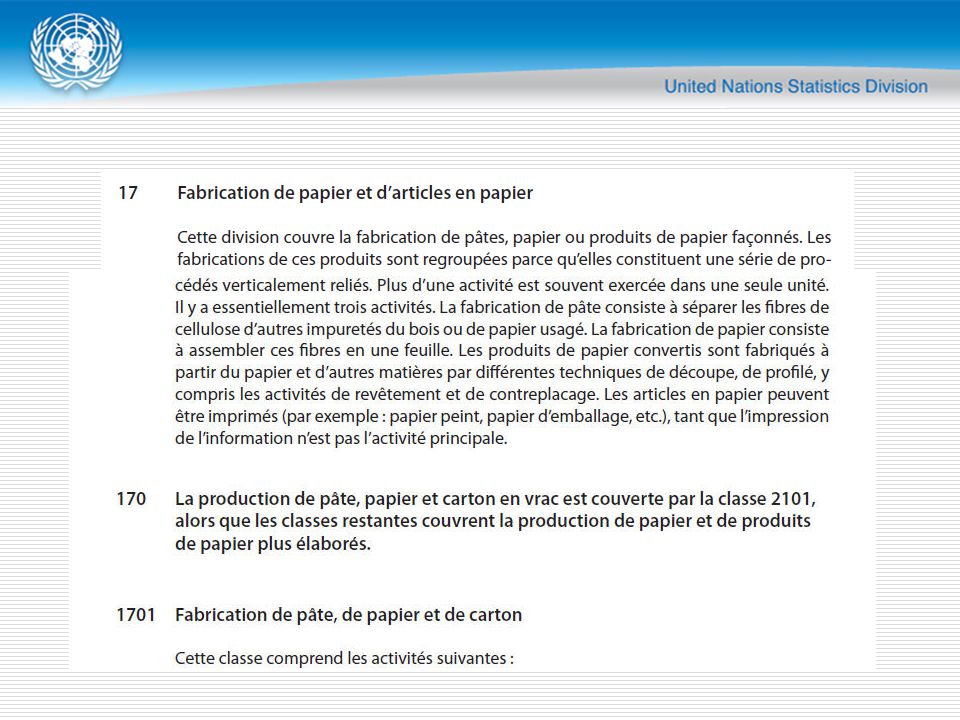Select the group code 170

(x=131, y=499)
